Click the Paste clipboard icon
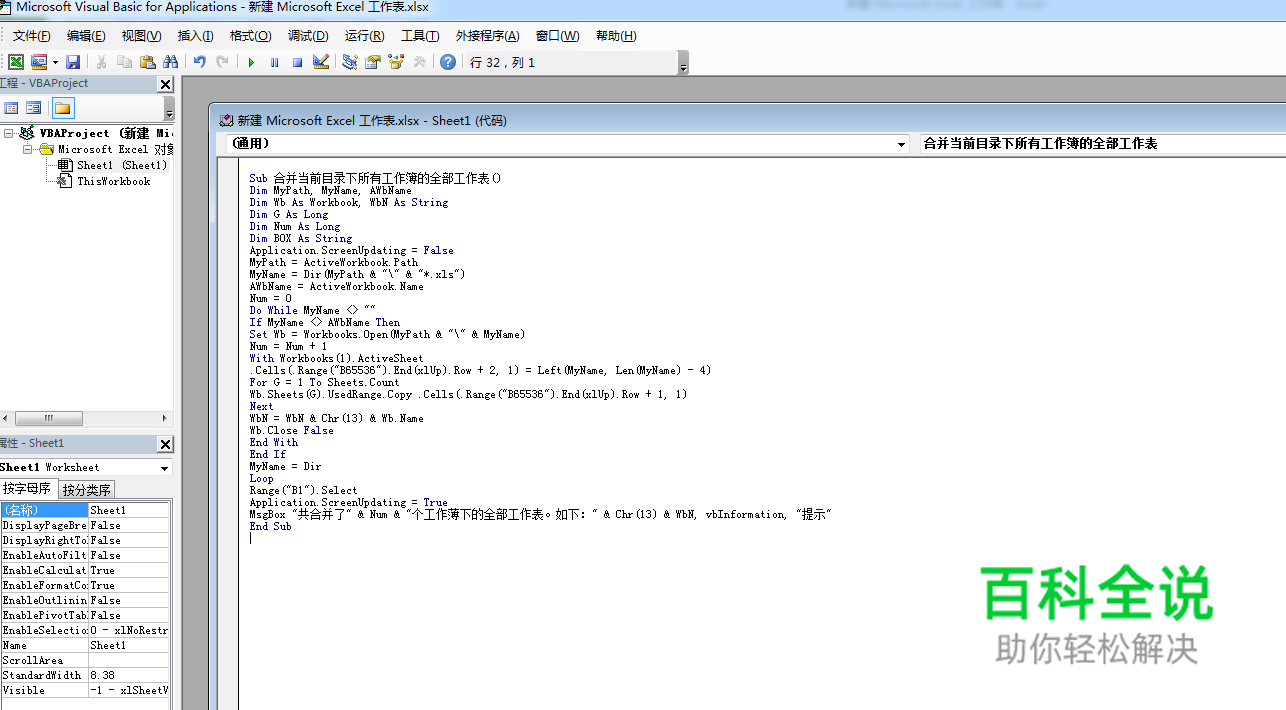 click(147, 62)
